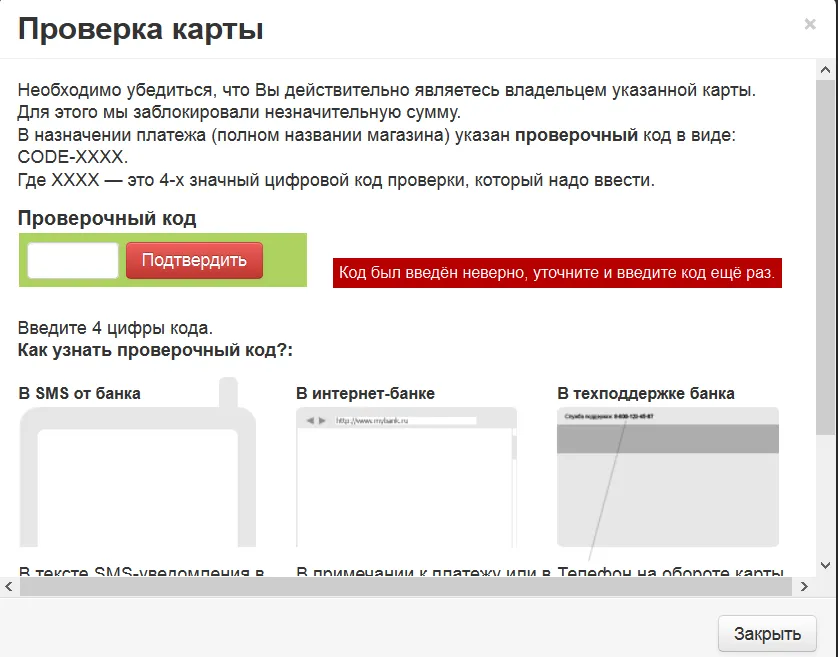838x657 pixels.
Task: Click horizontal scrollbar right arrow
Action: pyautogui.click(x=804, y=586)
